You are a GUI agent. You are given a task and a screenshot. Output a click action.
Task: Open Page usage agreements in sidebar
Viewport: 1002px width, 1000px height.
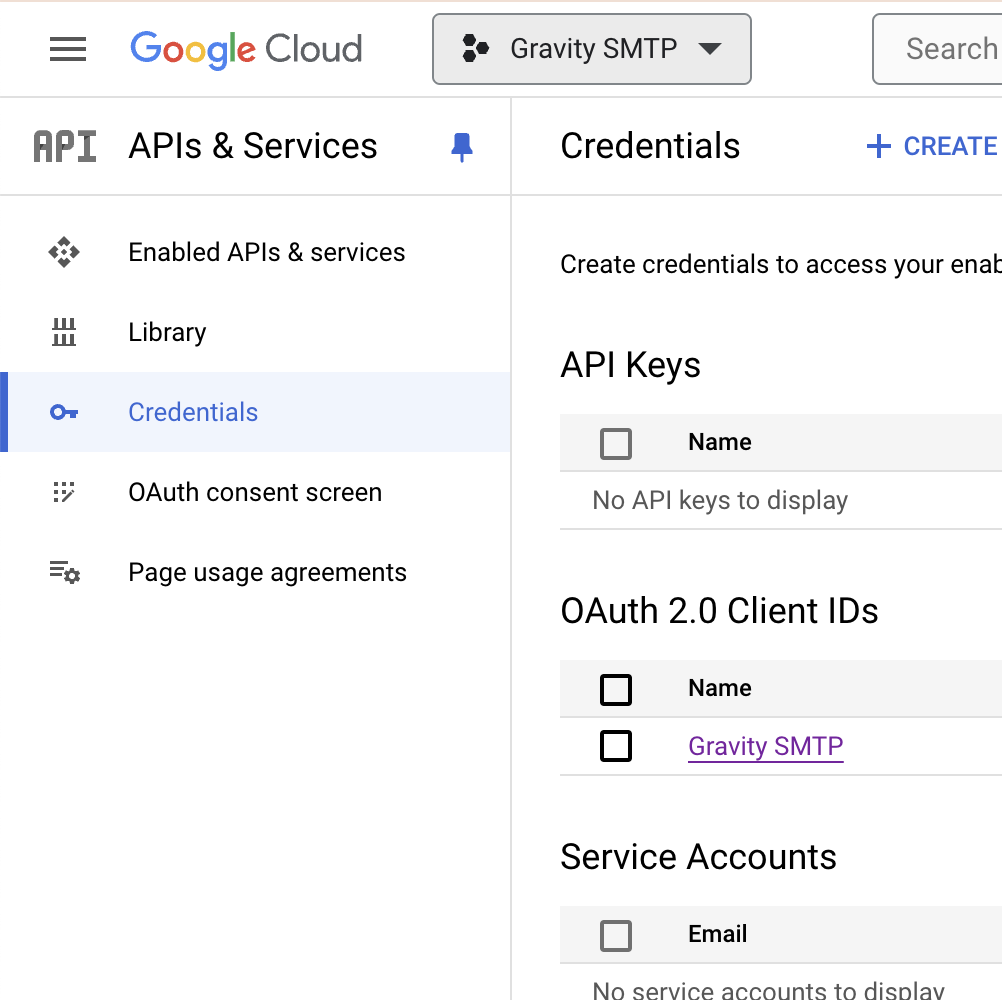coord(267,572)
